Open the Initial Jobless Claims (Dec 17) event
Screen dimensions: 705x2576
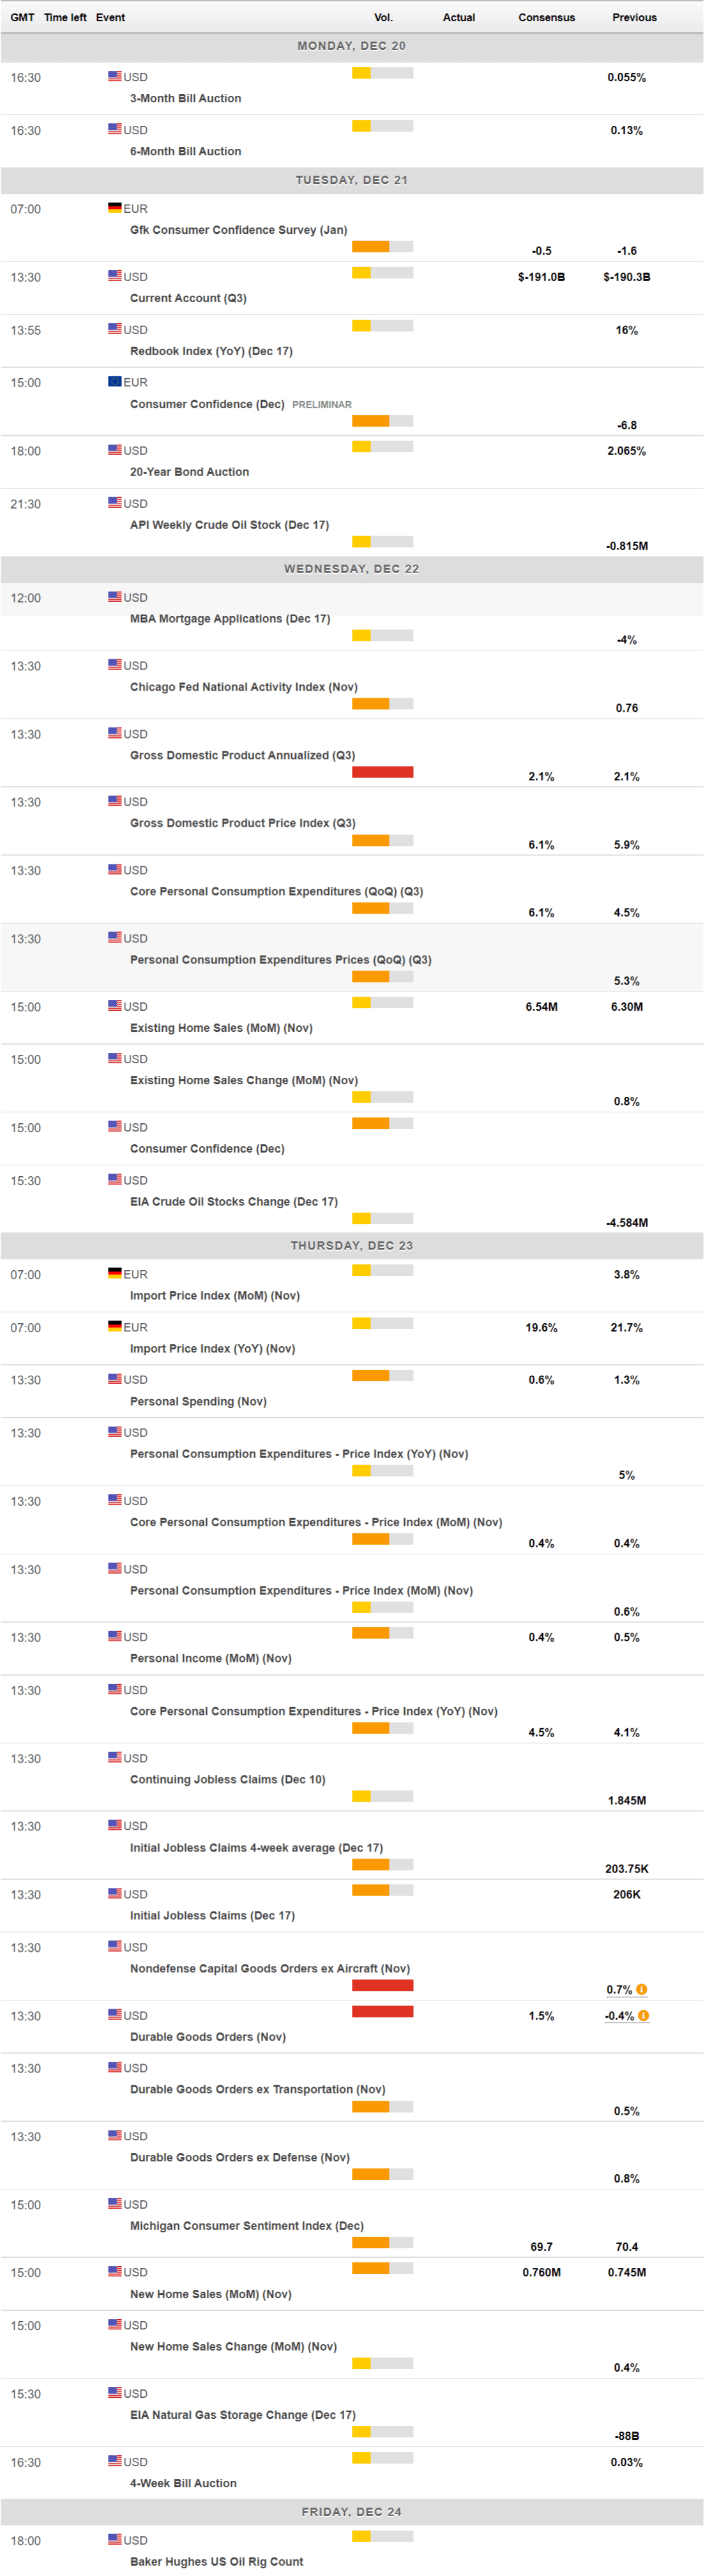[x=212, y=1915]
